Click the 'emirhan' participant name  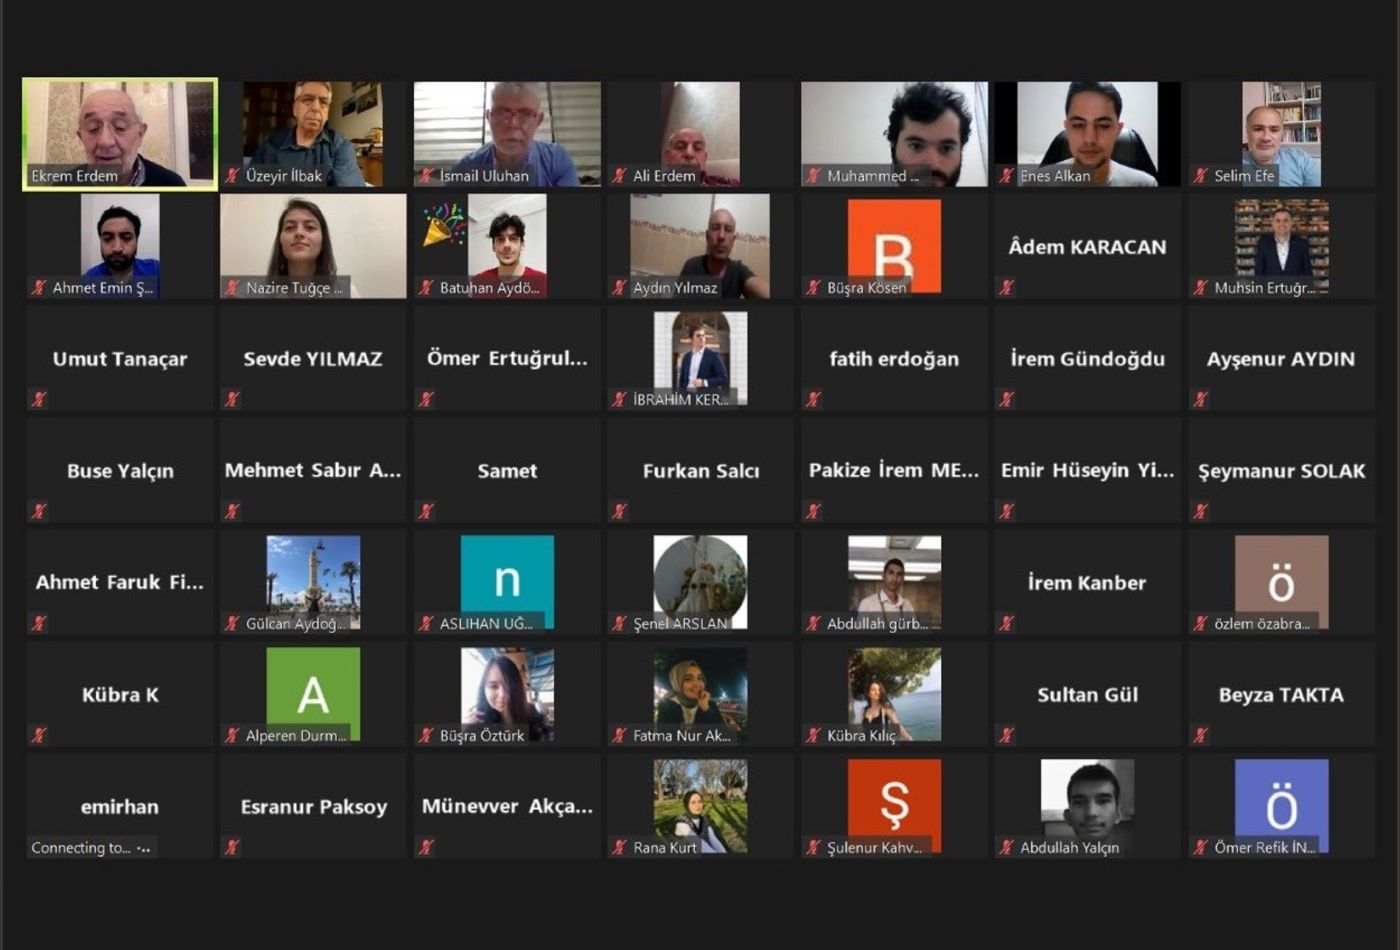120,806
